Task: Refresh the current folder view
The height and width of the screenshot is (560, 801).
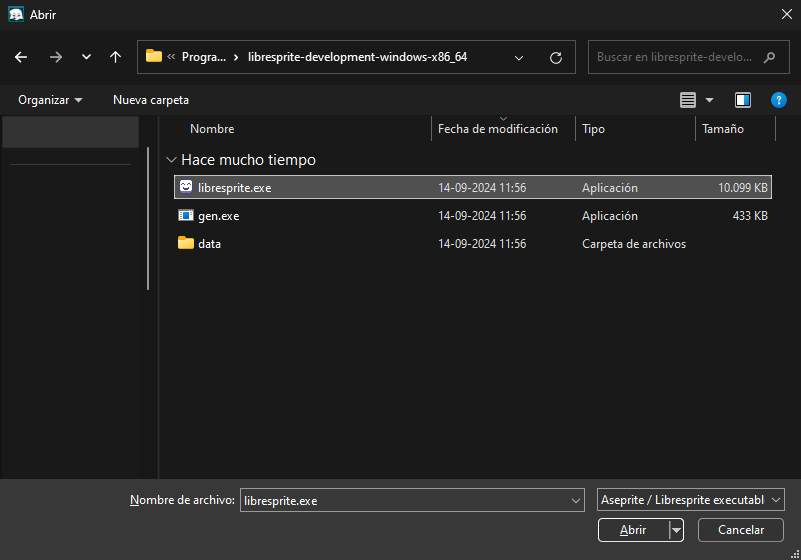Action: (x=556, y=57)
